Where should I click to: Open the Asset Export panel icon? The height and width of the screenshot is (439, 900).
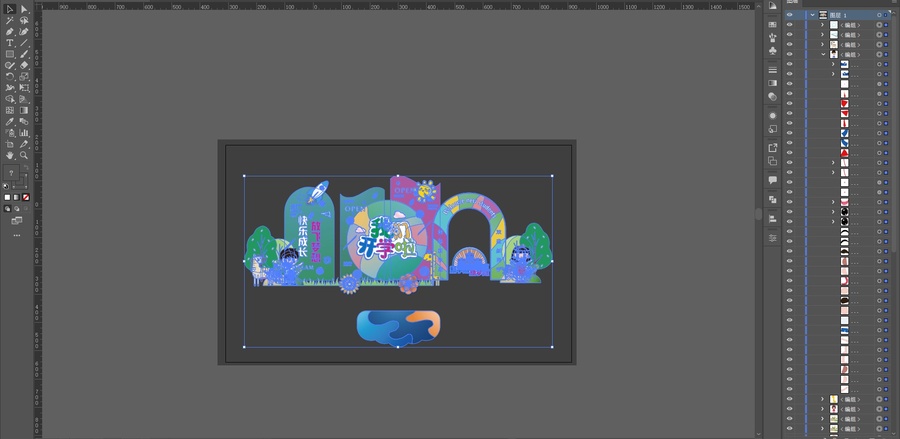tap(773, 147)
